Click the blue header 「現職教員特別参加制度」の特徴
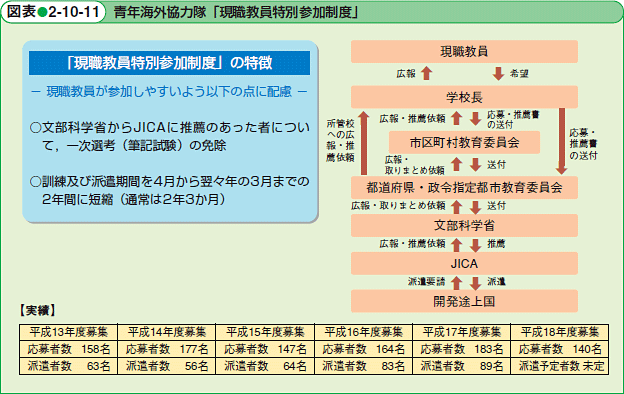Image resolution: width=624 pixels, height=394 pixels. coord(170,63)
